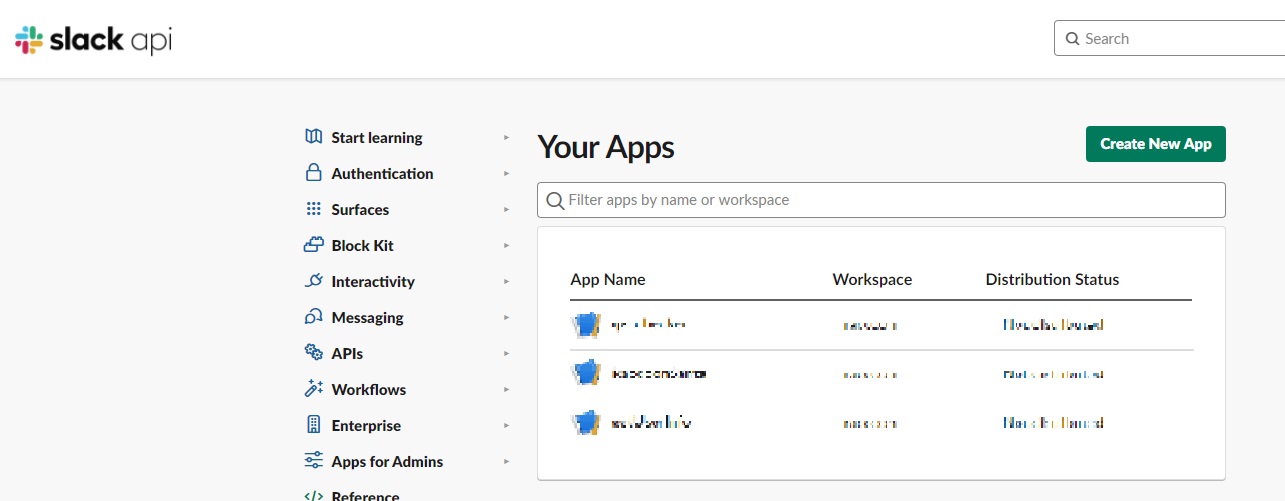Click the building icon beside Enterprise

tap(314, 425)
